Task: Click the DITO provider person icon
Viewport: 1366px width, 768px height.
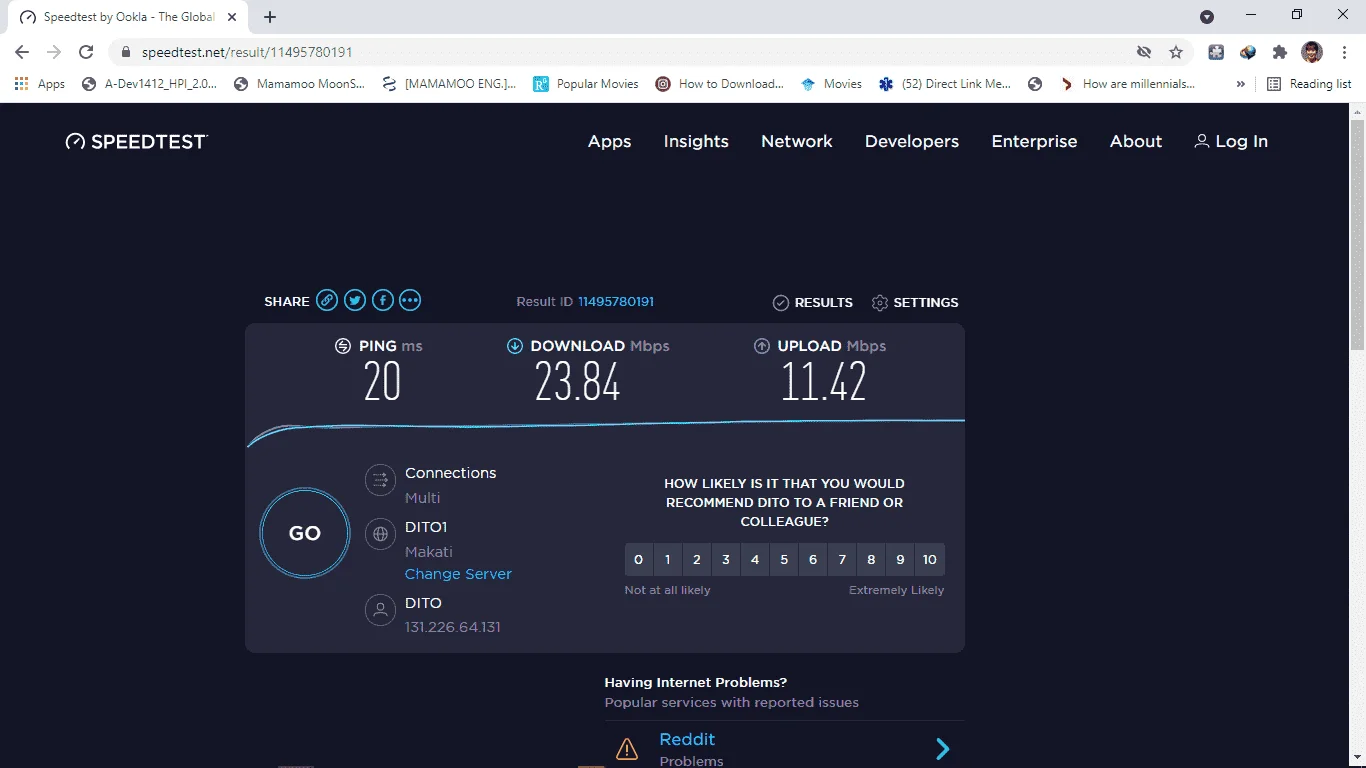Action: [x=380, y=610]
